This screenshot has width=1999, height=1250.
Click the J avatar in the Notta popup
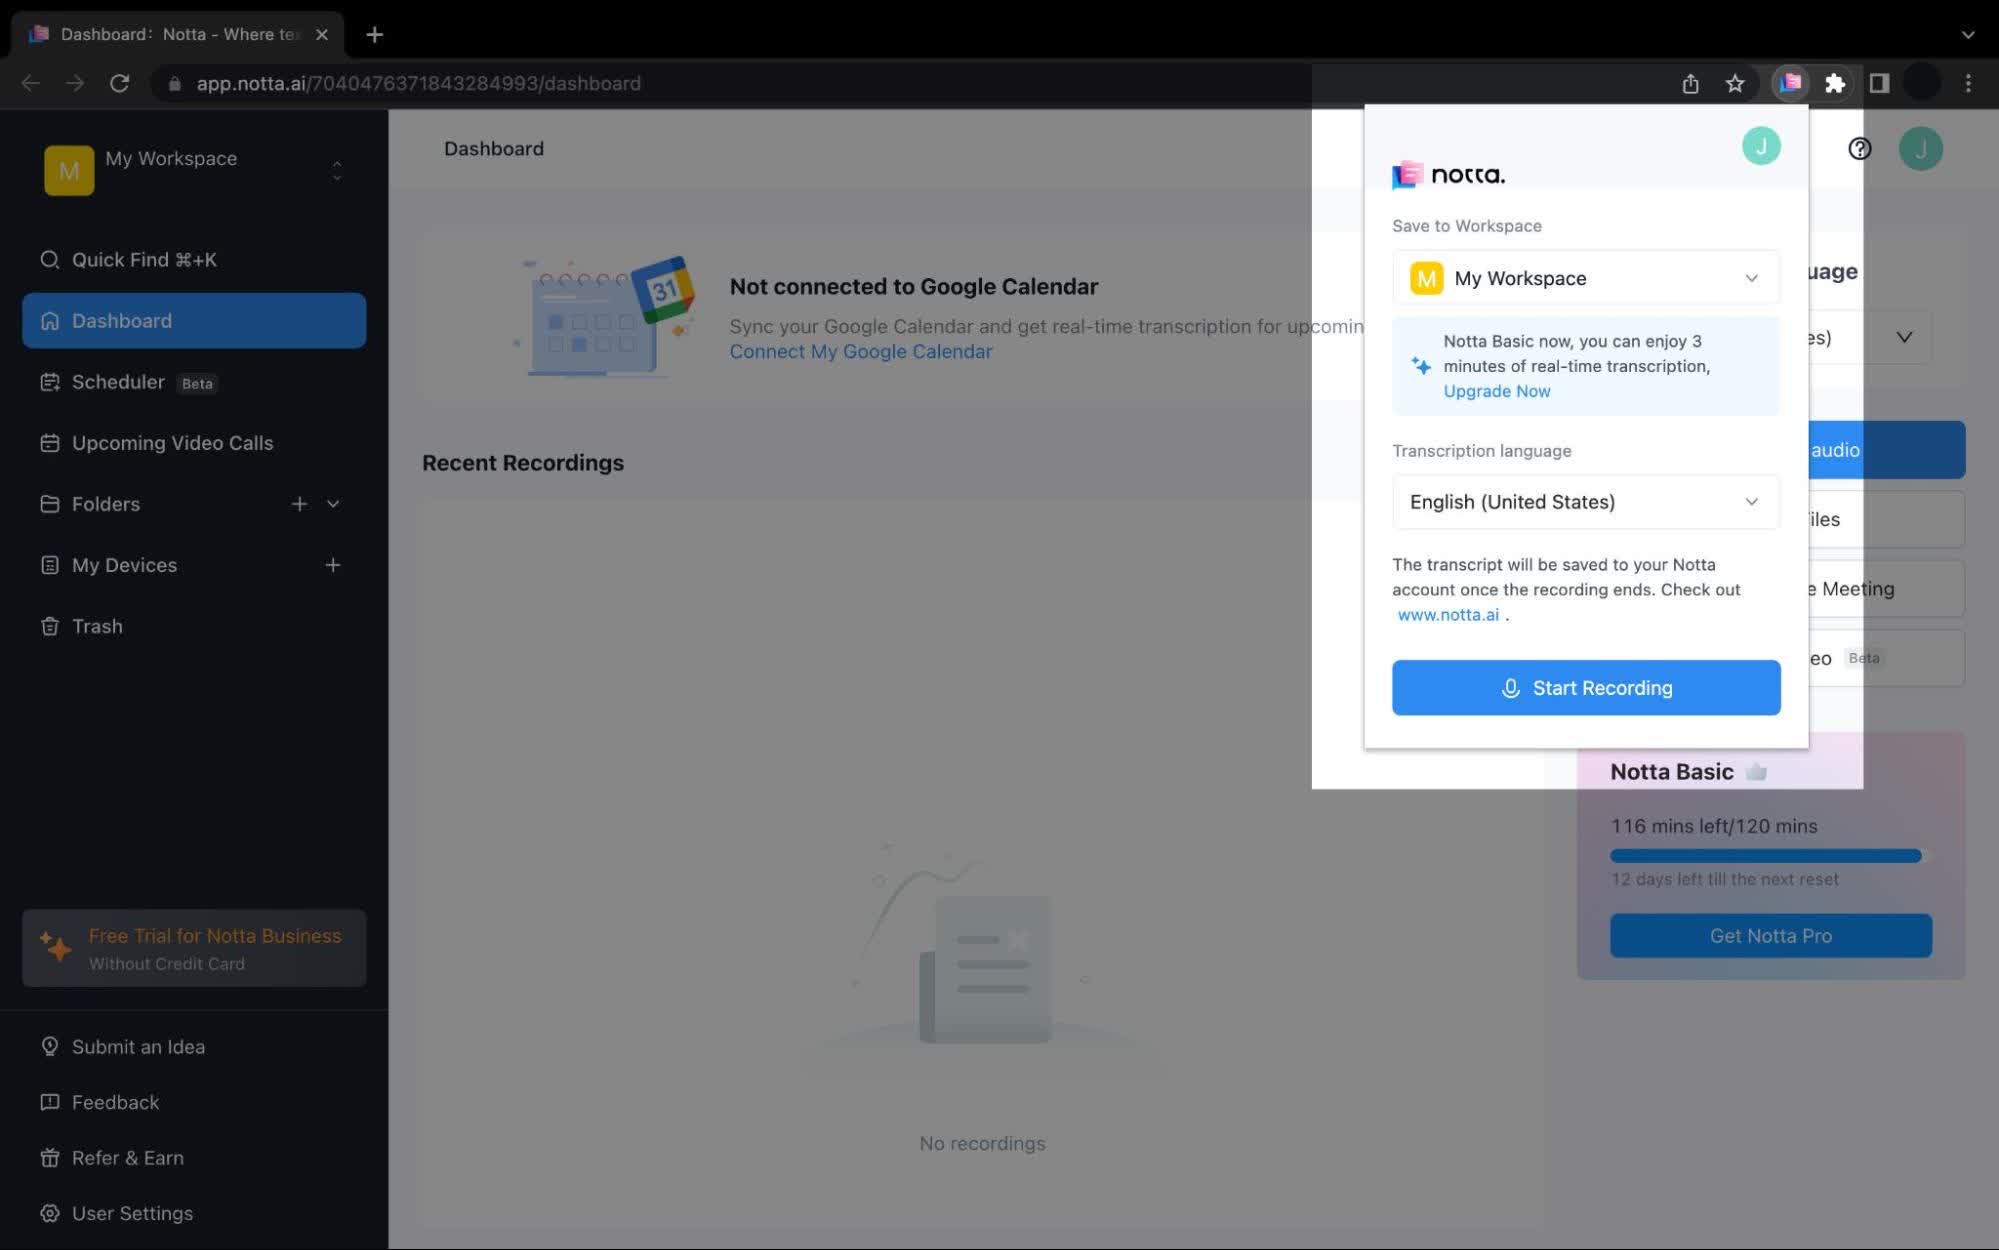pos(1761,146)
